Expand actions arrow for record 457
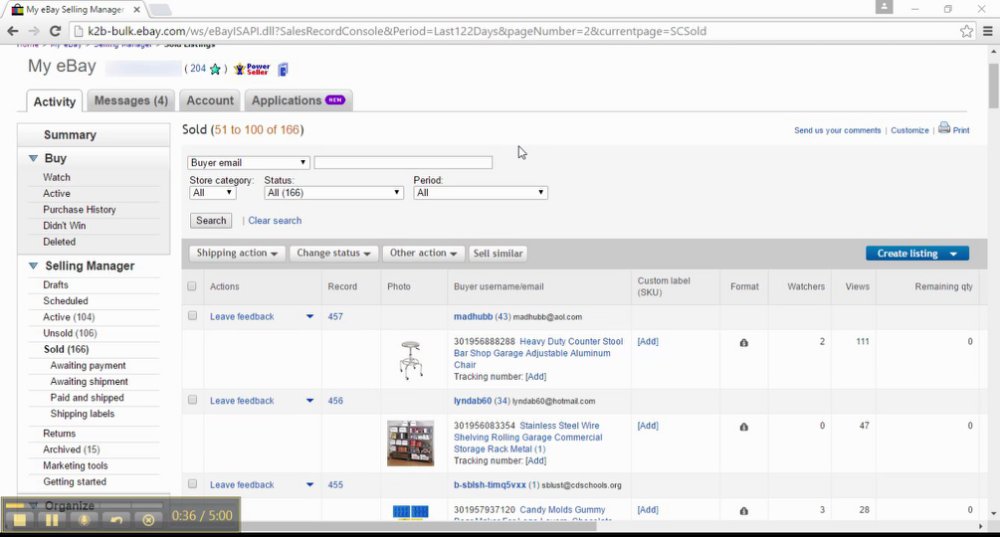 click(310, 316)
